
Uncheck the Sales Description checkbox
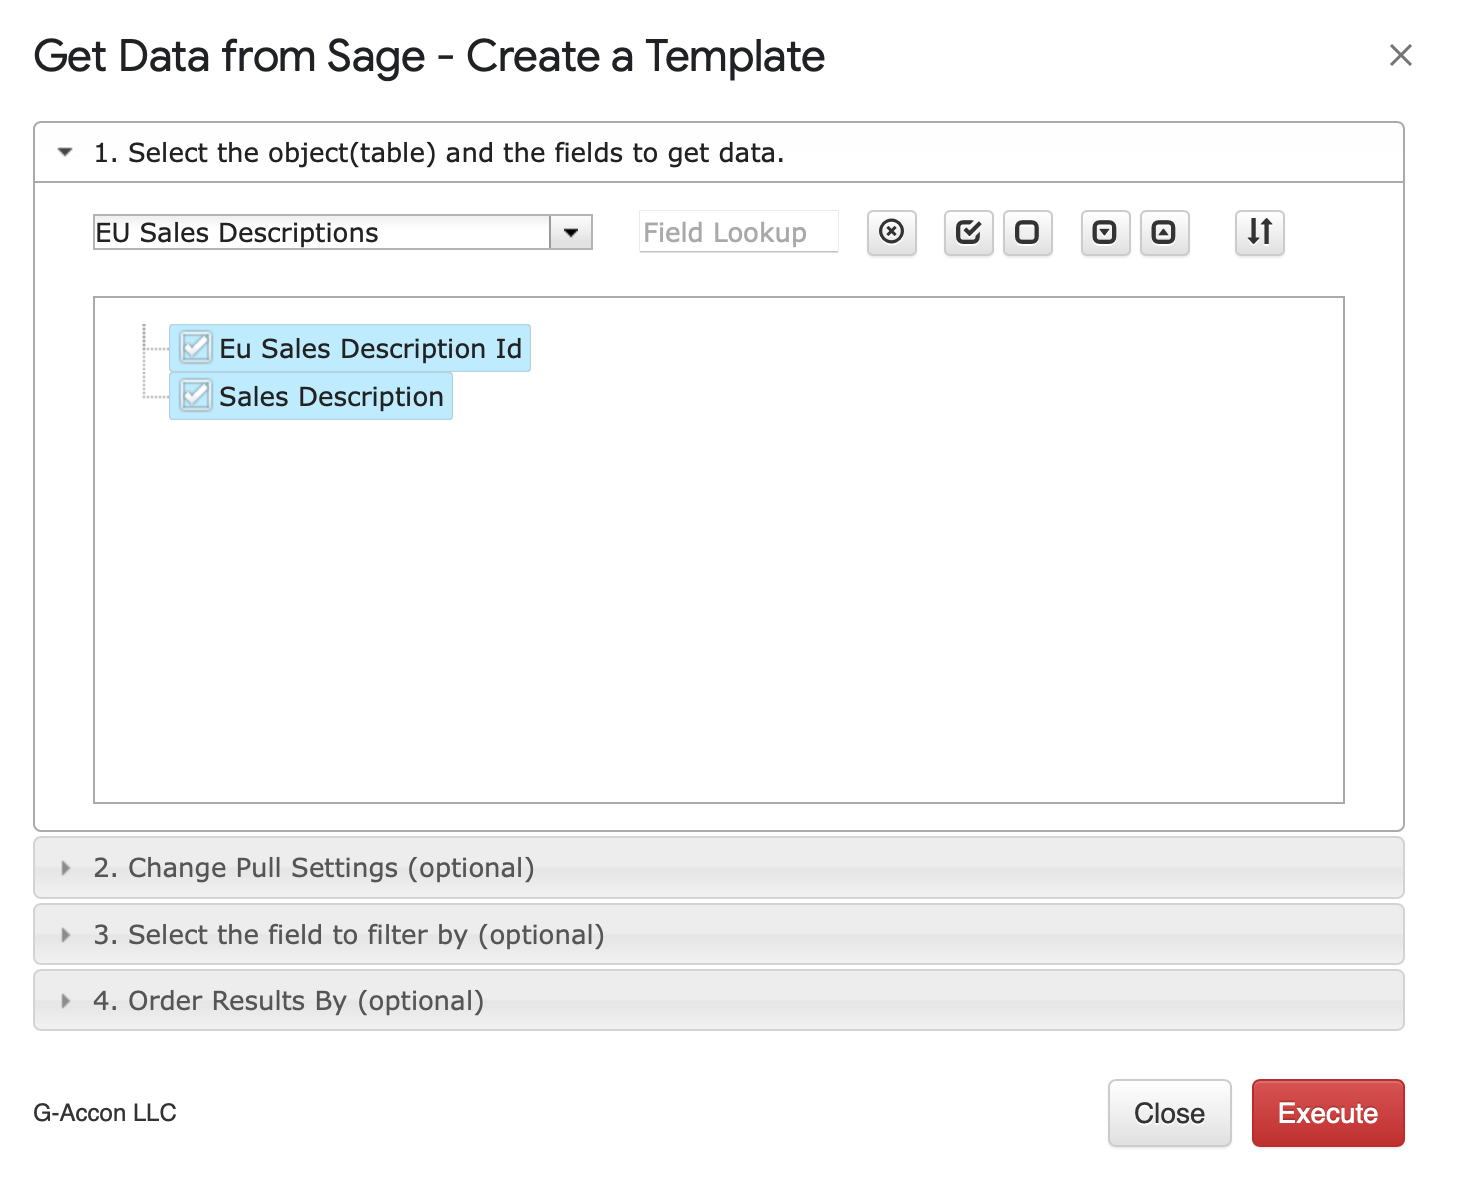click(x=196, y=396)
